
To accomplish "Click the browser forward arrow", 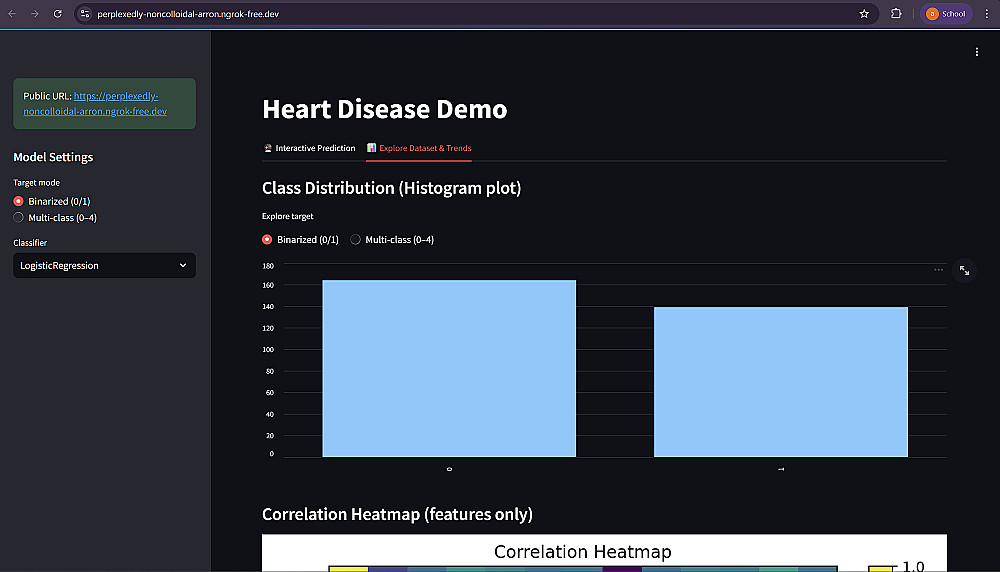I will tap(34, 14).
